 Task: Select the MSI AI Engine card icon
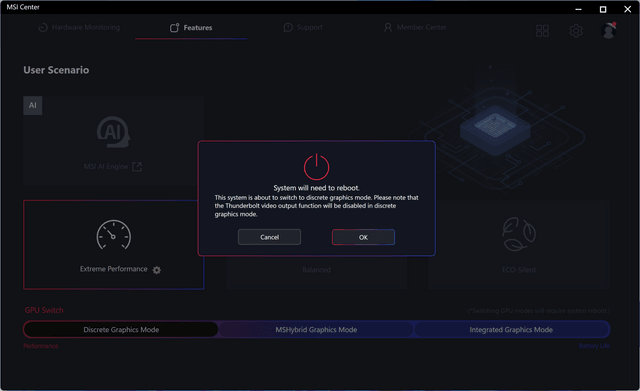coord(113,132)
